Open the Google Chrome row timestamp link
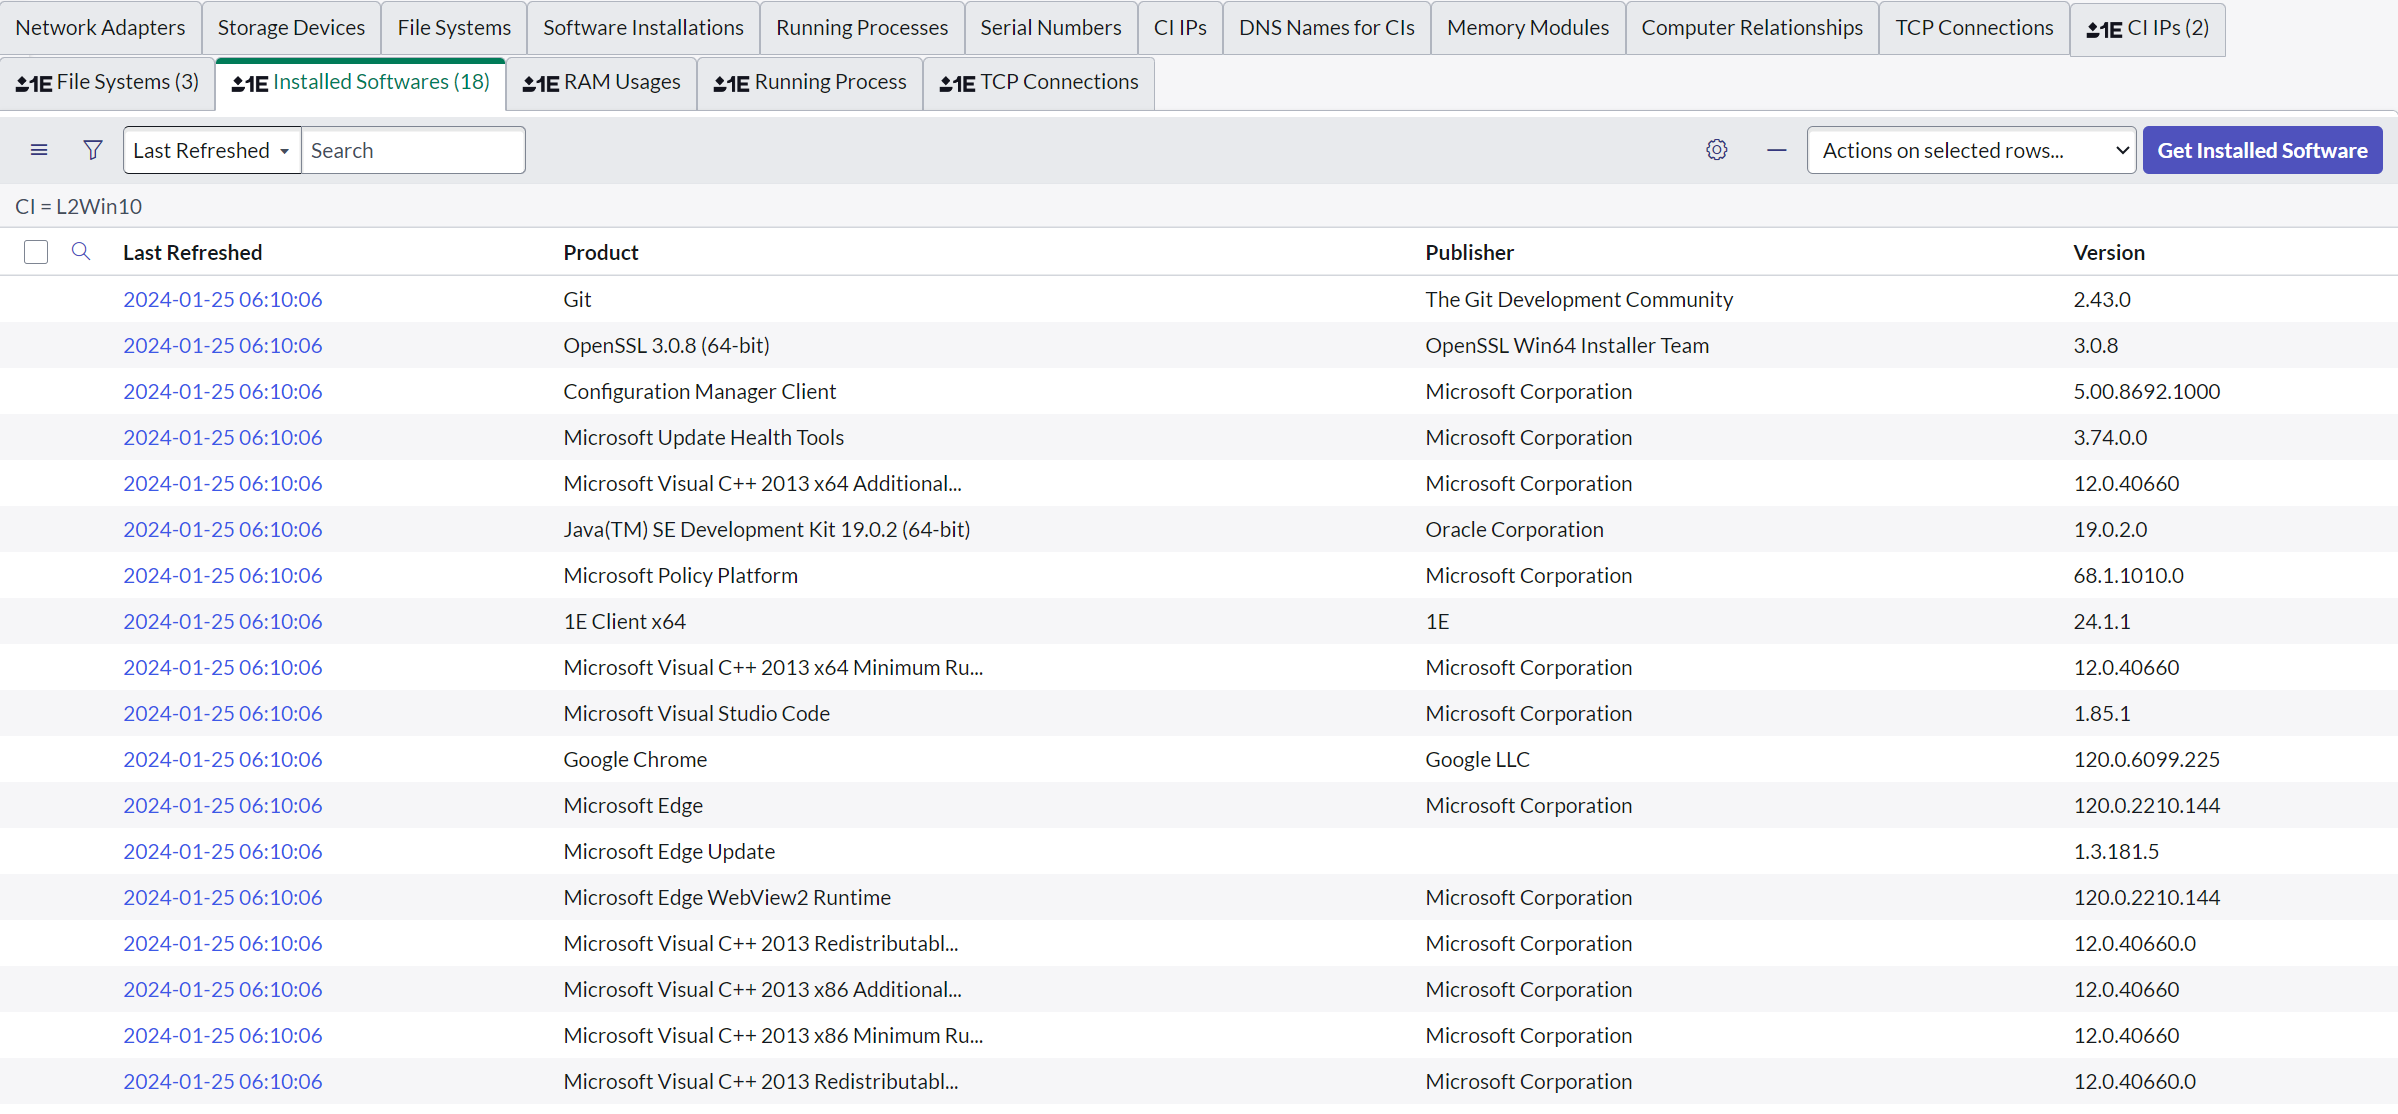This screenshot has height=1114, width=2398. 222,759
